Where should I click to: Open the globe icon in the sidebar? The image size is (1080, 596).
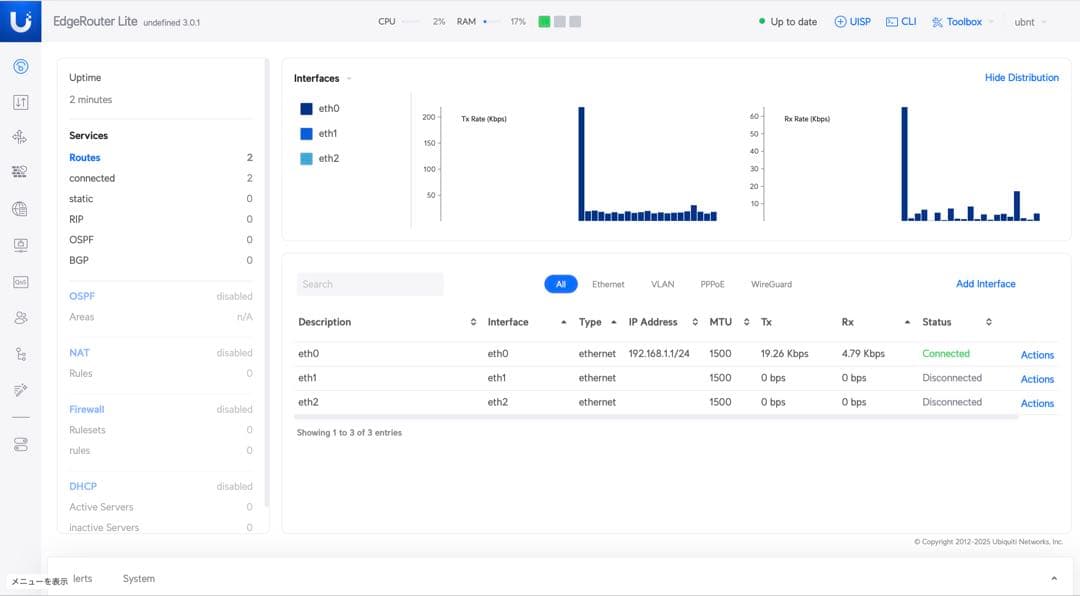pos(20,209)
